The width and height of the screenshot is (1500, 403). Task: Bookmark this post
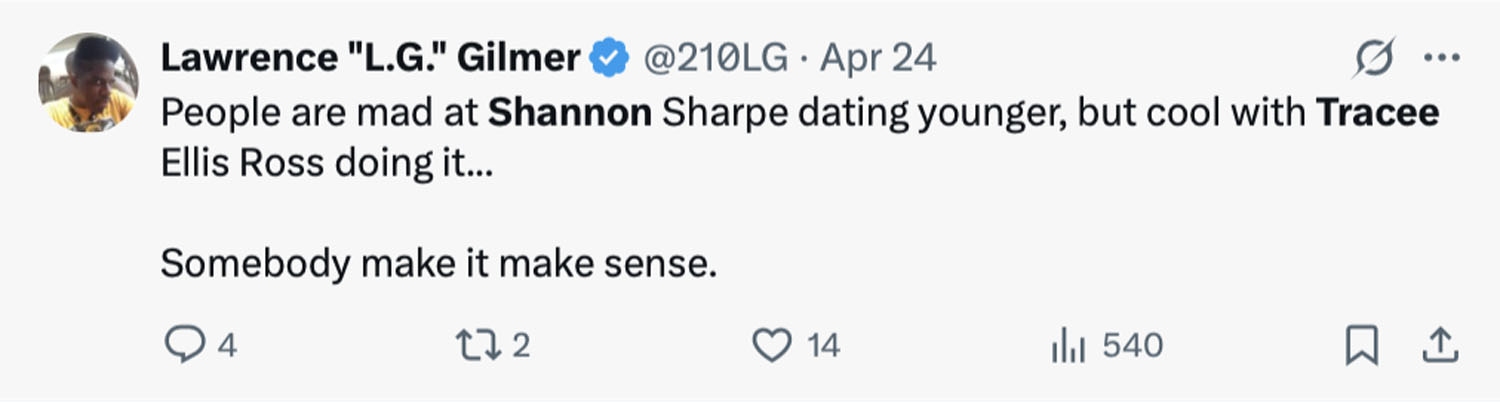click(x=1362, y=347)
